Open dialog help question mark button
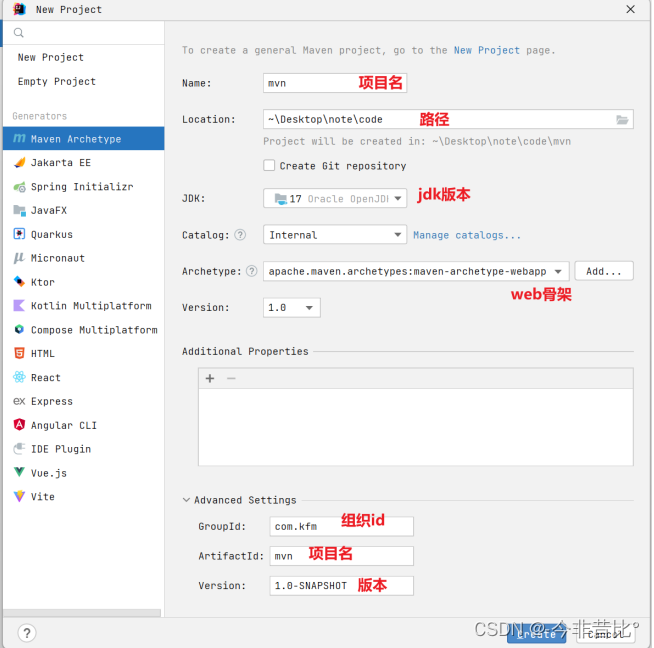The height and width of the screenshot is (648, 654). tap(27, 633)
